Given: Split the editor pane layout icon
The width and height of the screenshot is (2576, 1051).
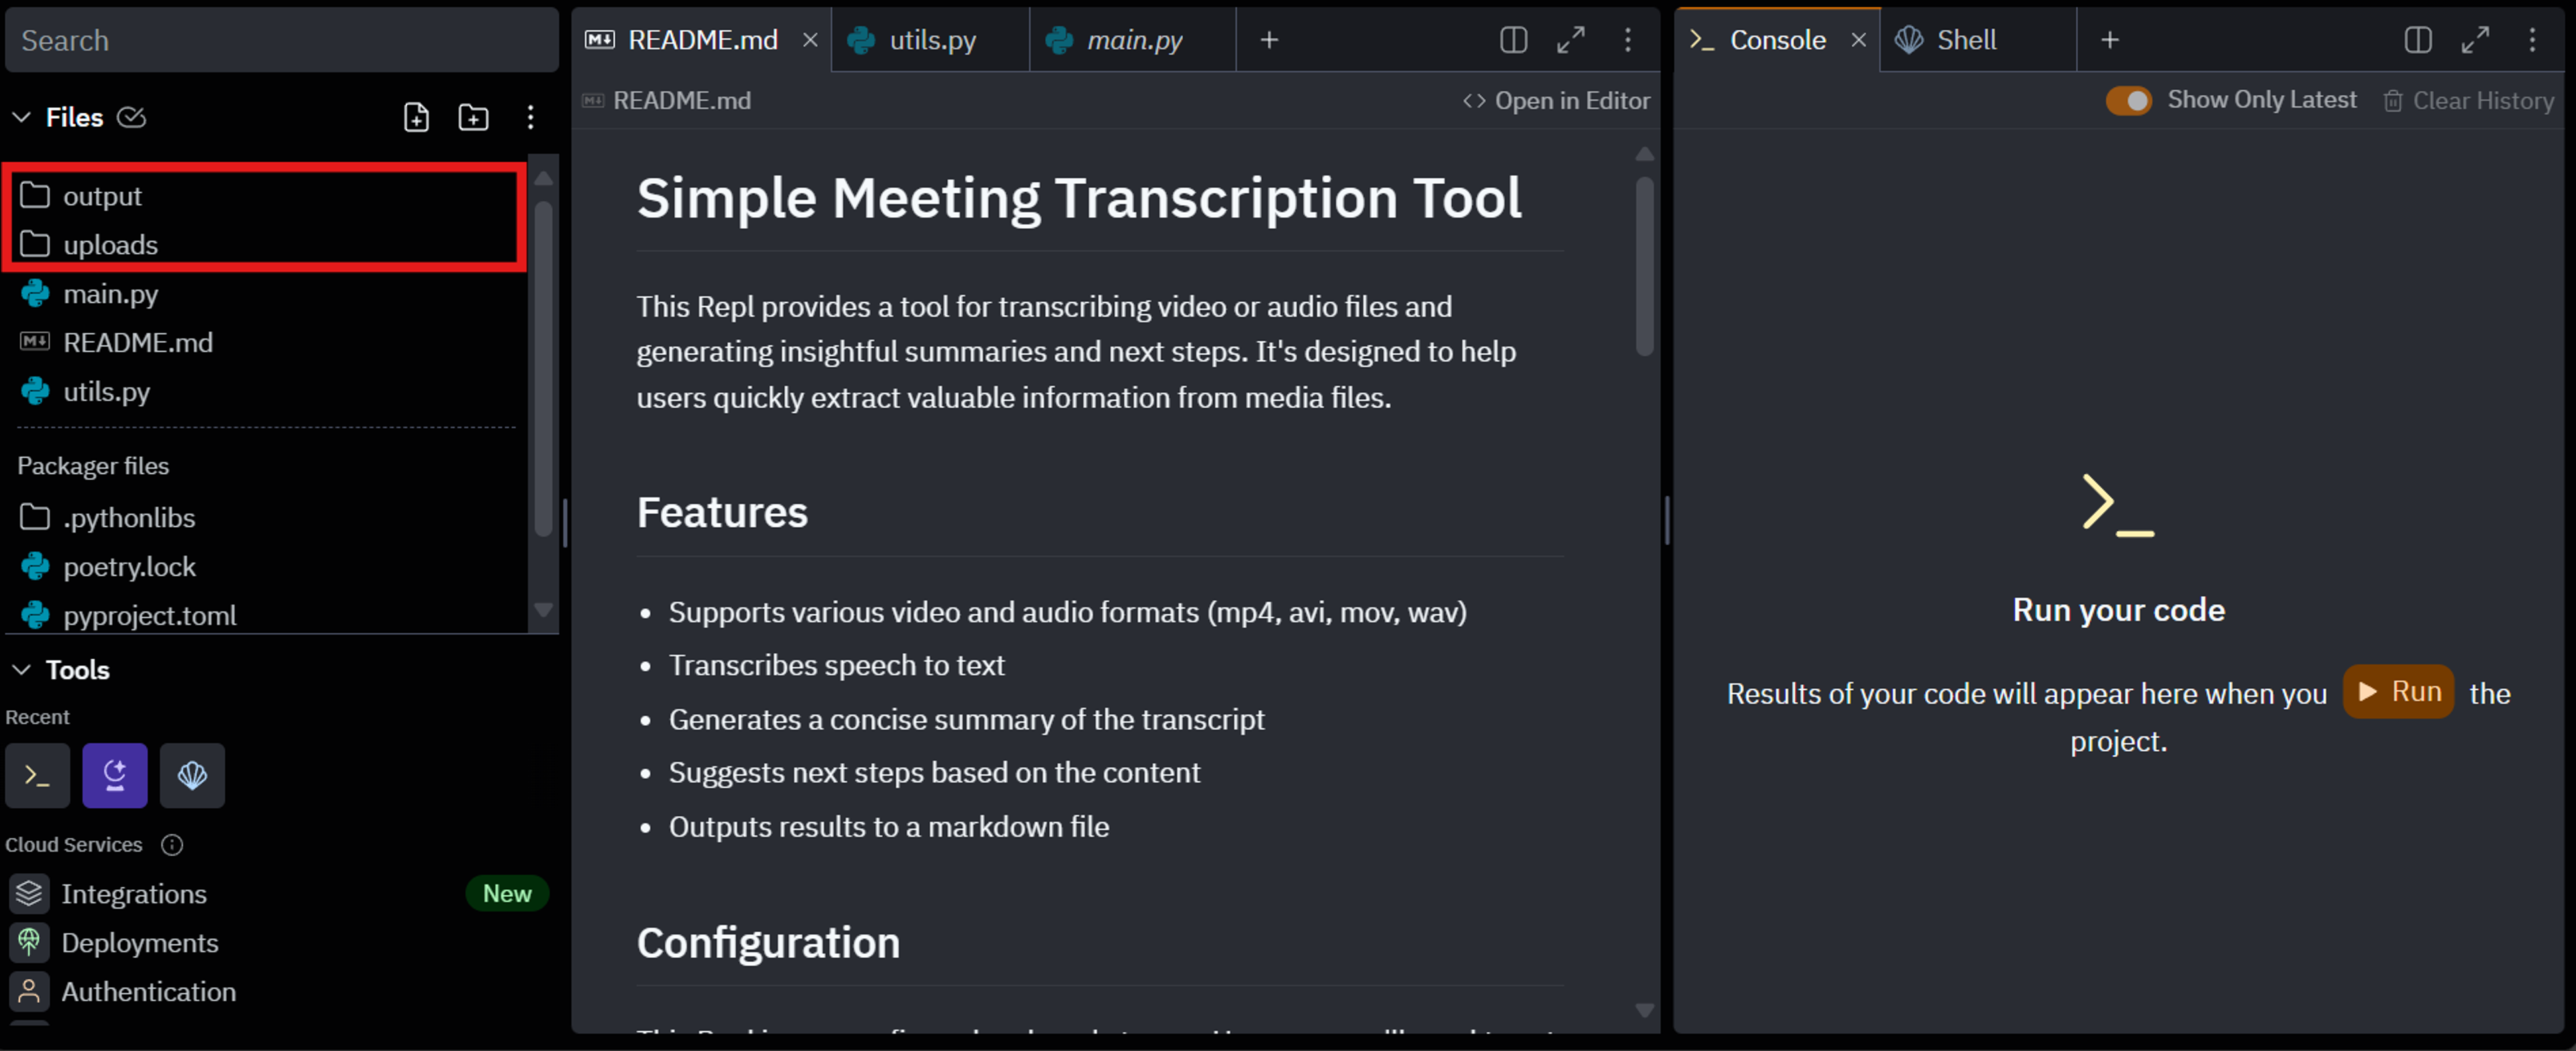Looking at the screenshot, I should click(x=1513, y=40).
